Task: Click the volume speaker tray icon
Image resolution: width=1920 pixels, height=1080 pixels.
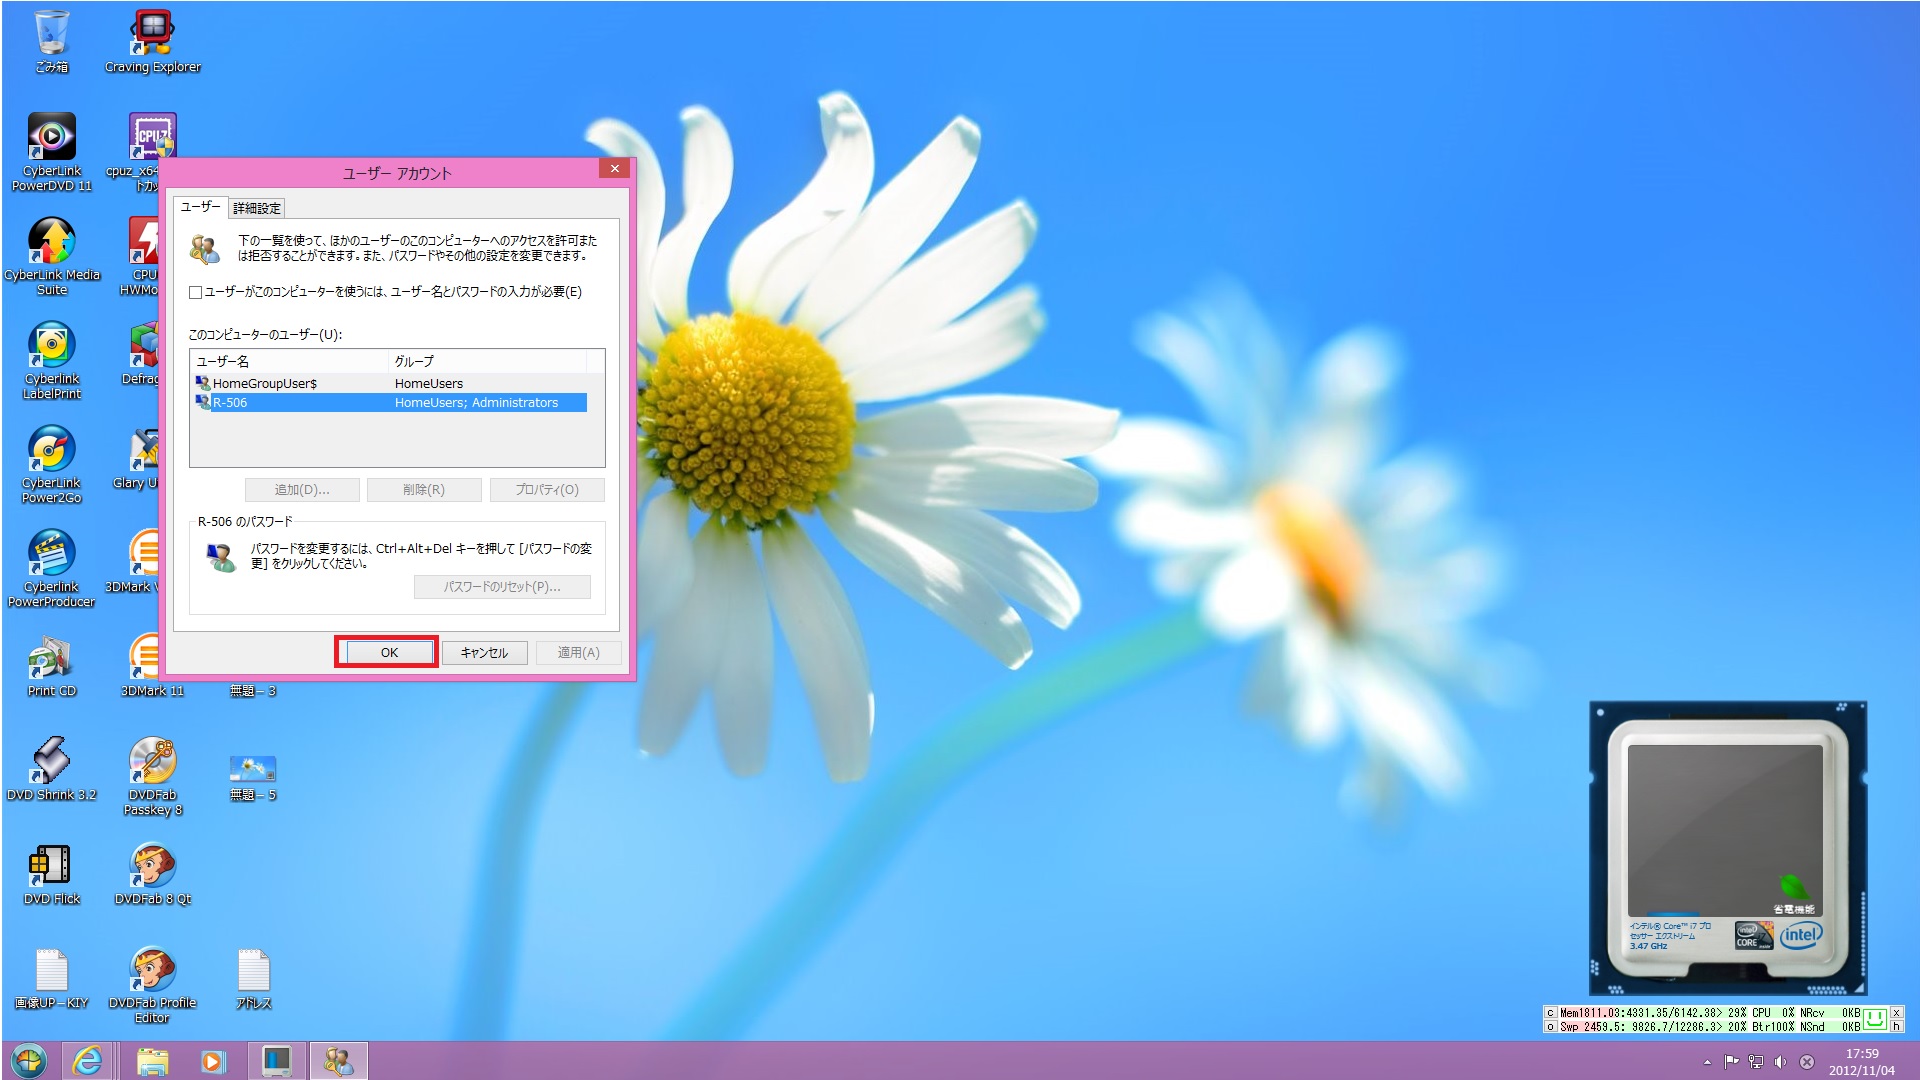Action: (x=1780, y=1062)
